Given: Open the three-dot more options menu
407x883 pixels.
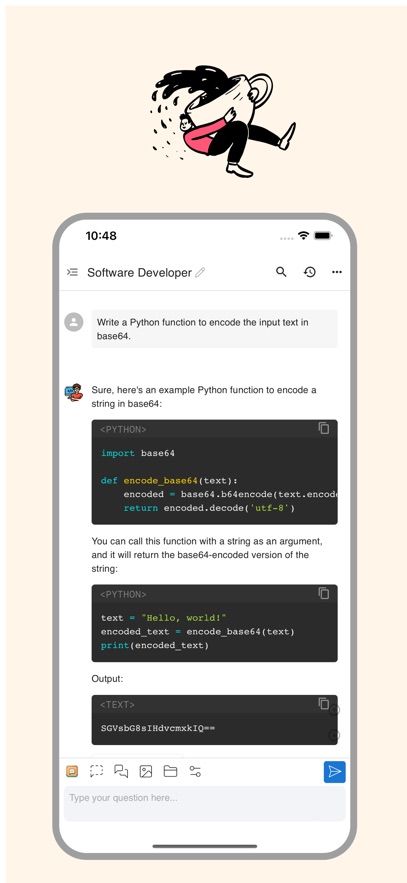Looking at the screenshot, I should 337,272.
